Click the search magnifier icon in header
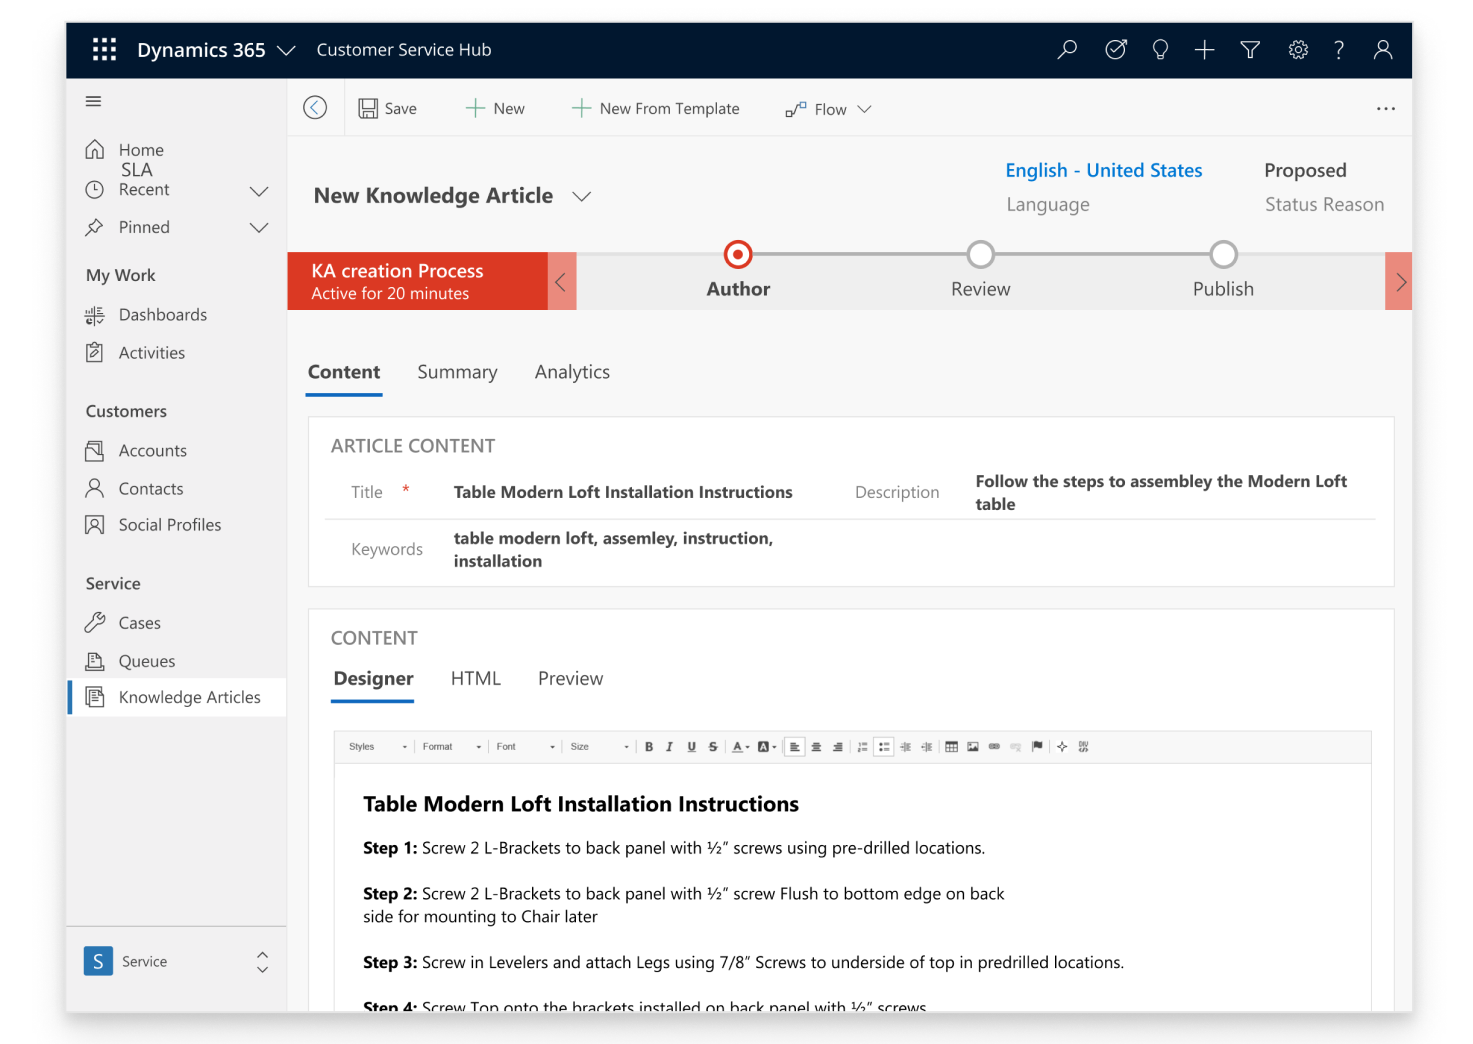 [1067, 50]
